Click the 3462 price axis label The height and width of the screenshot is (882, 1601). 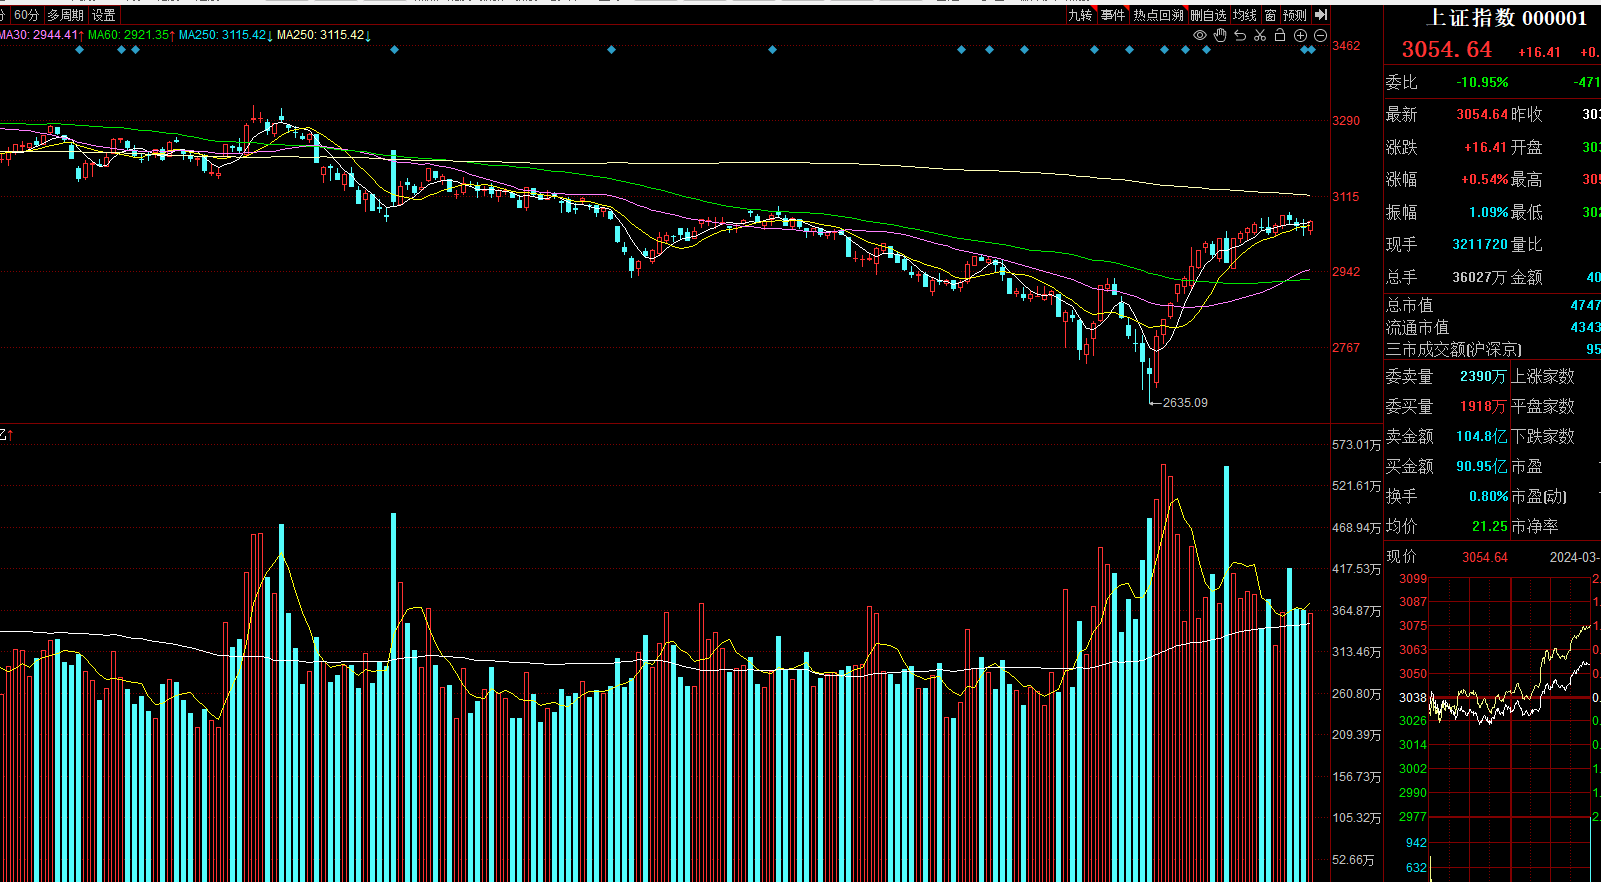[x=1346, y=46]
